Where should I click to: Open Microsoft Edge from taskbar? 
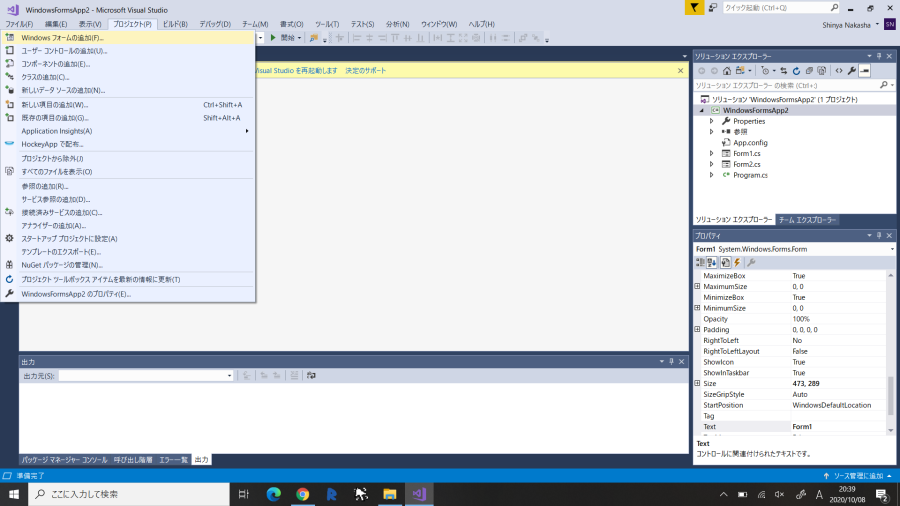pyautogui.click(x=274, y=494)
